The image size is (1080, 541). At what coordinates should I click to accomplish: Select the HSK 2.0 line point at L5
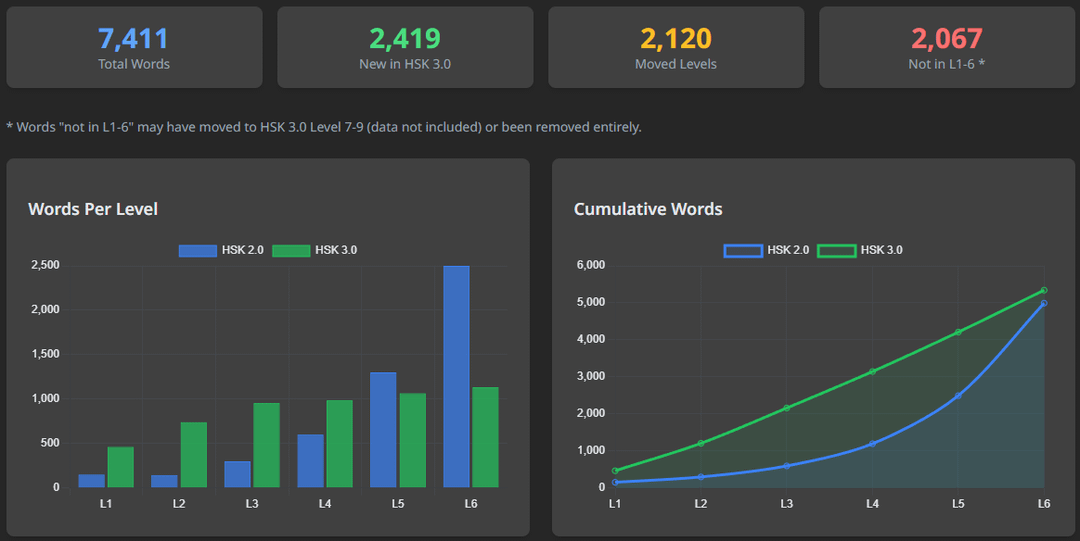(958, 395)
